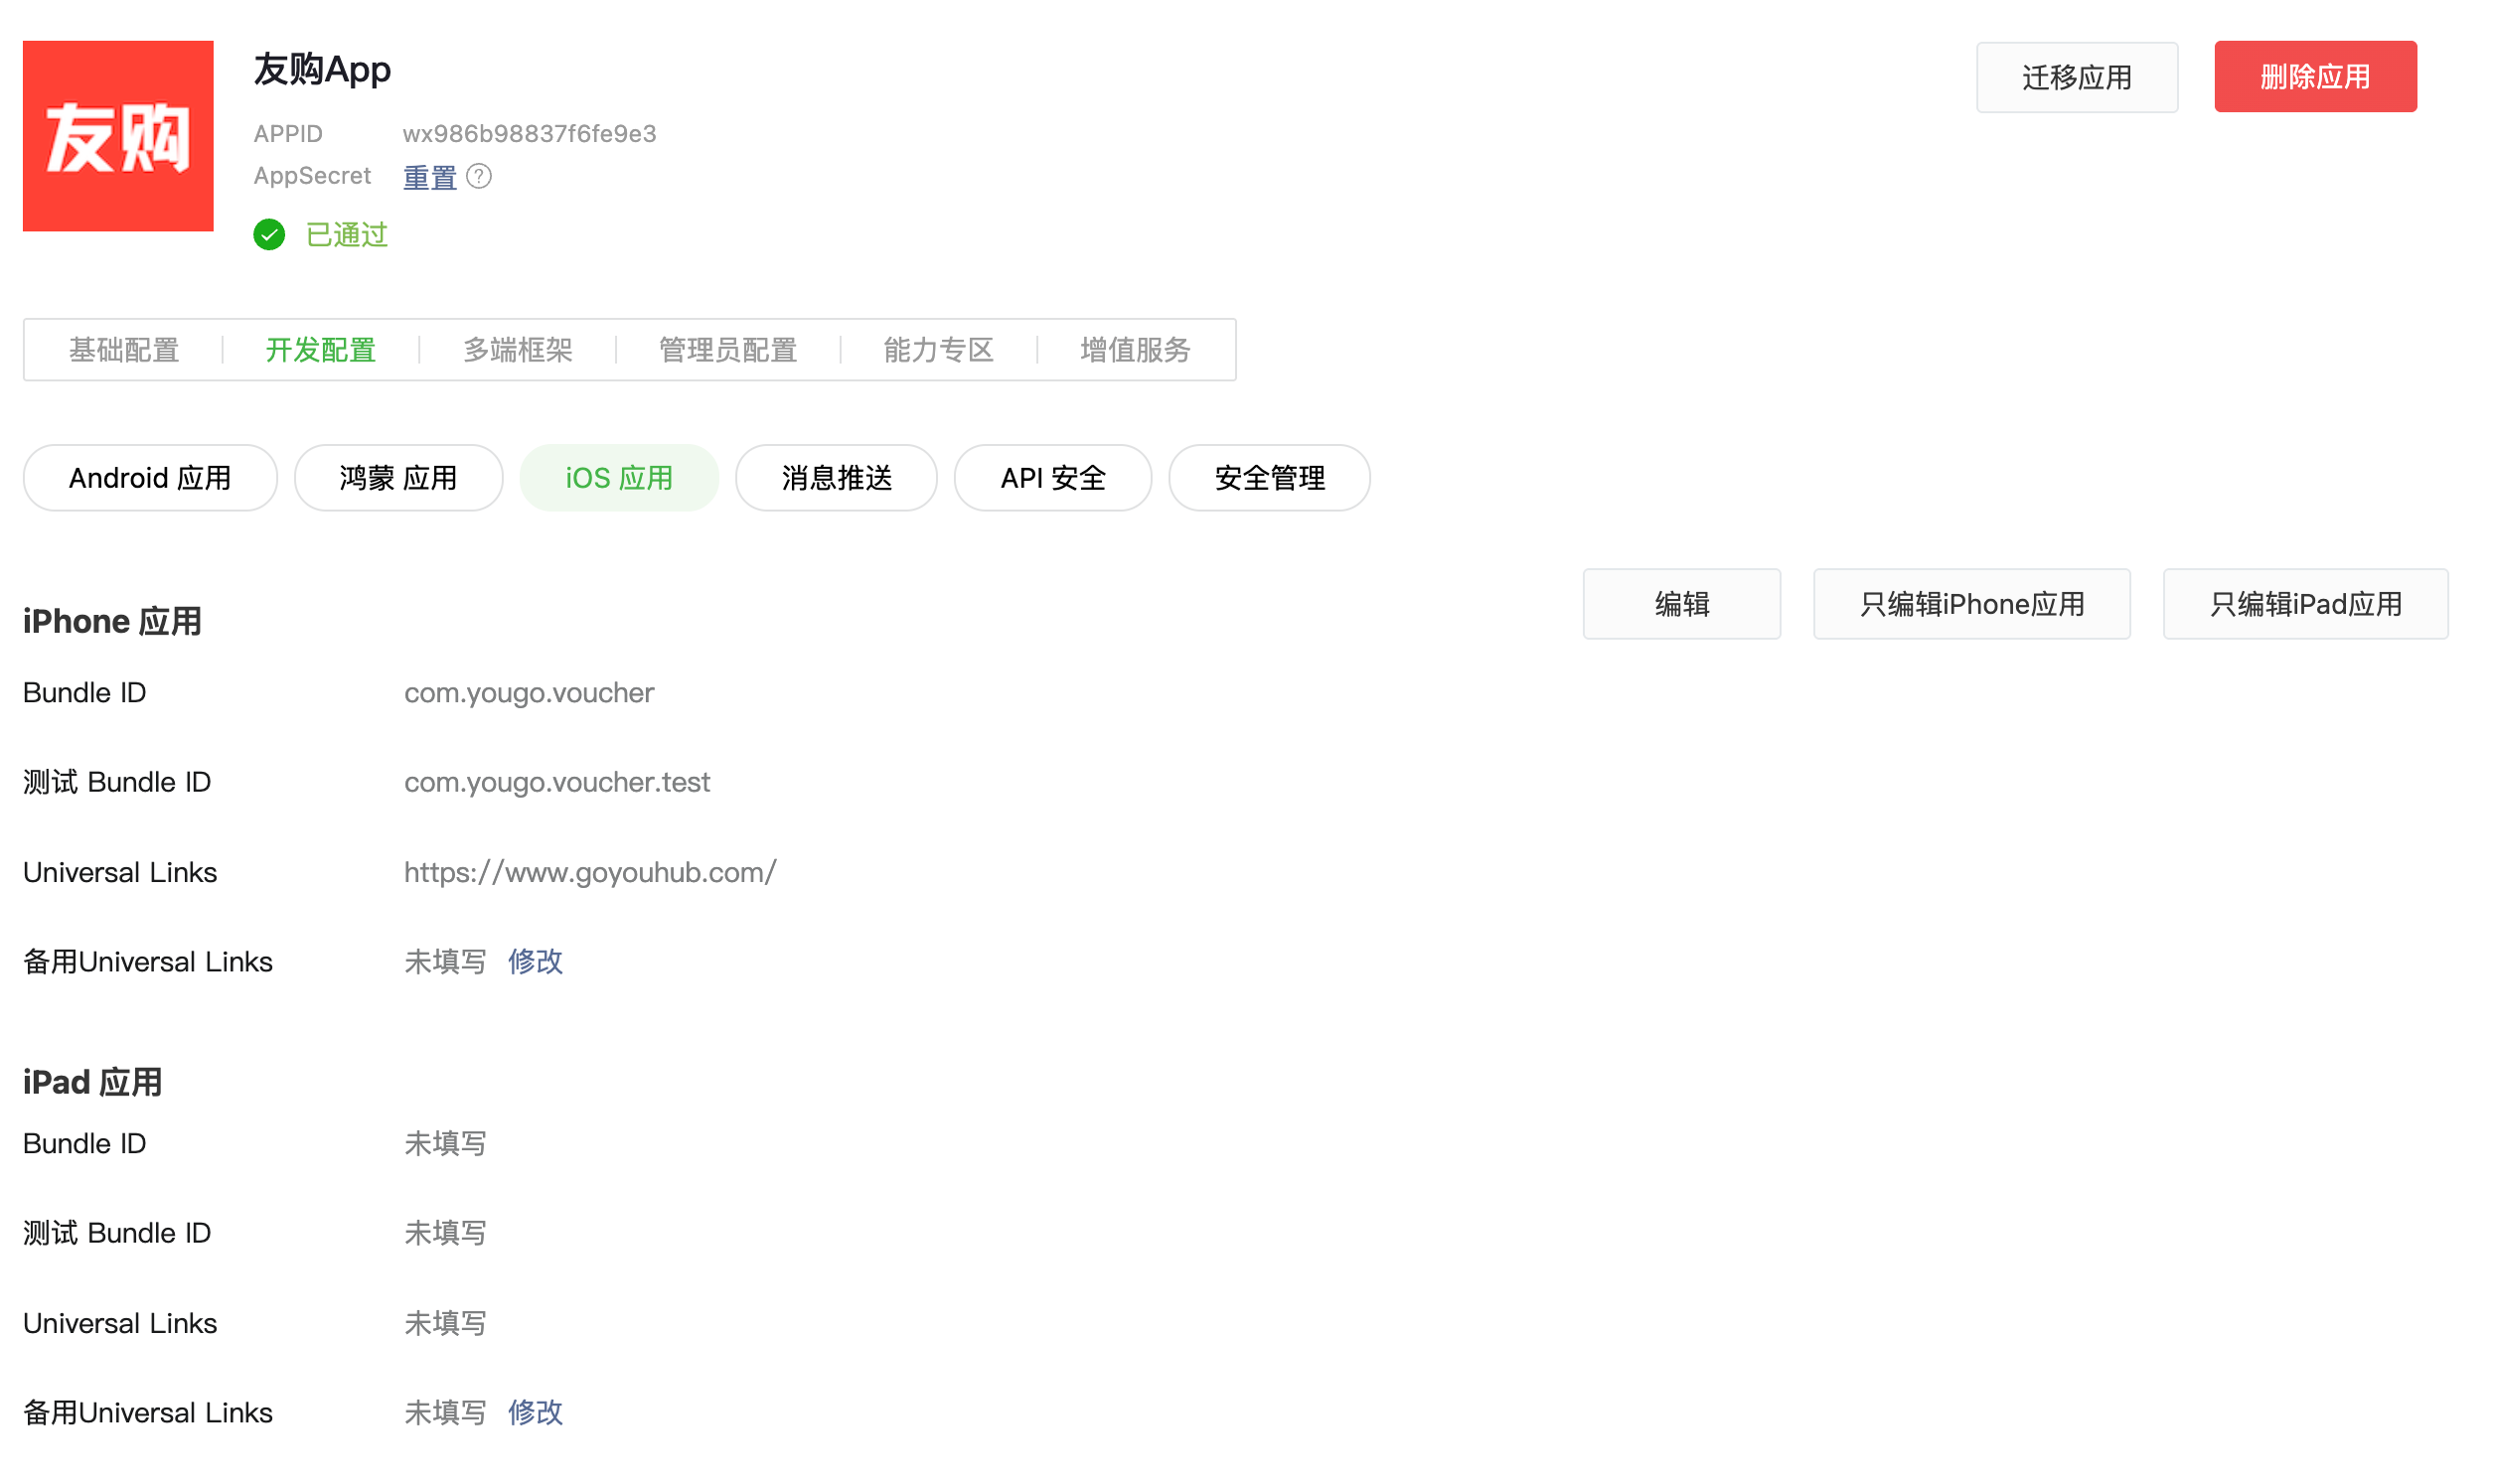Viewport: 2494px width, 1484px height.
Task: Select the Android 应用 pill
Action: (150, 478)
